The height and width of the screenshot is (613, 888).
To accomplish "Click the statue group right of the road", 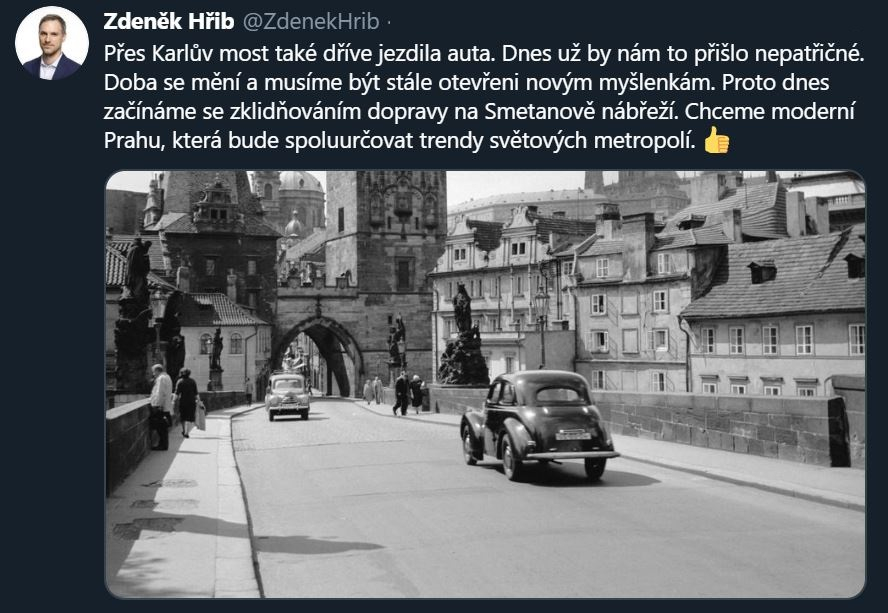I will pyautogui.click(x=463, y=336).
